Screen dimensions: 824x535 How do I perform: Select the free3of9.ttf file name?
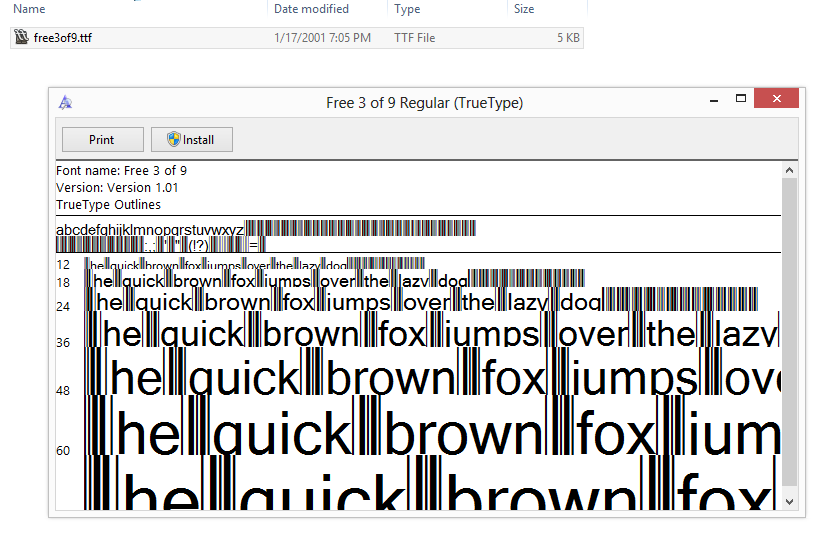[63, 38]
